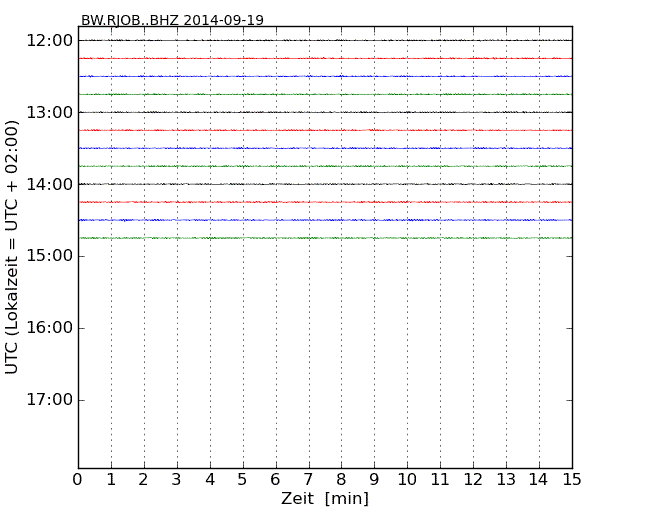The width and height of the screenshot is (650, 520).
Task: Select the 13:00 y-axis tick label
Action: (50, 112)
